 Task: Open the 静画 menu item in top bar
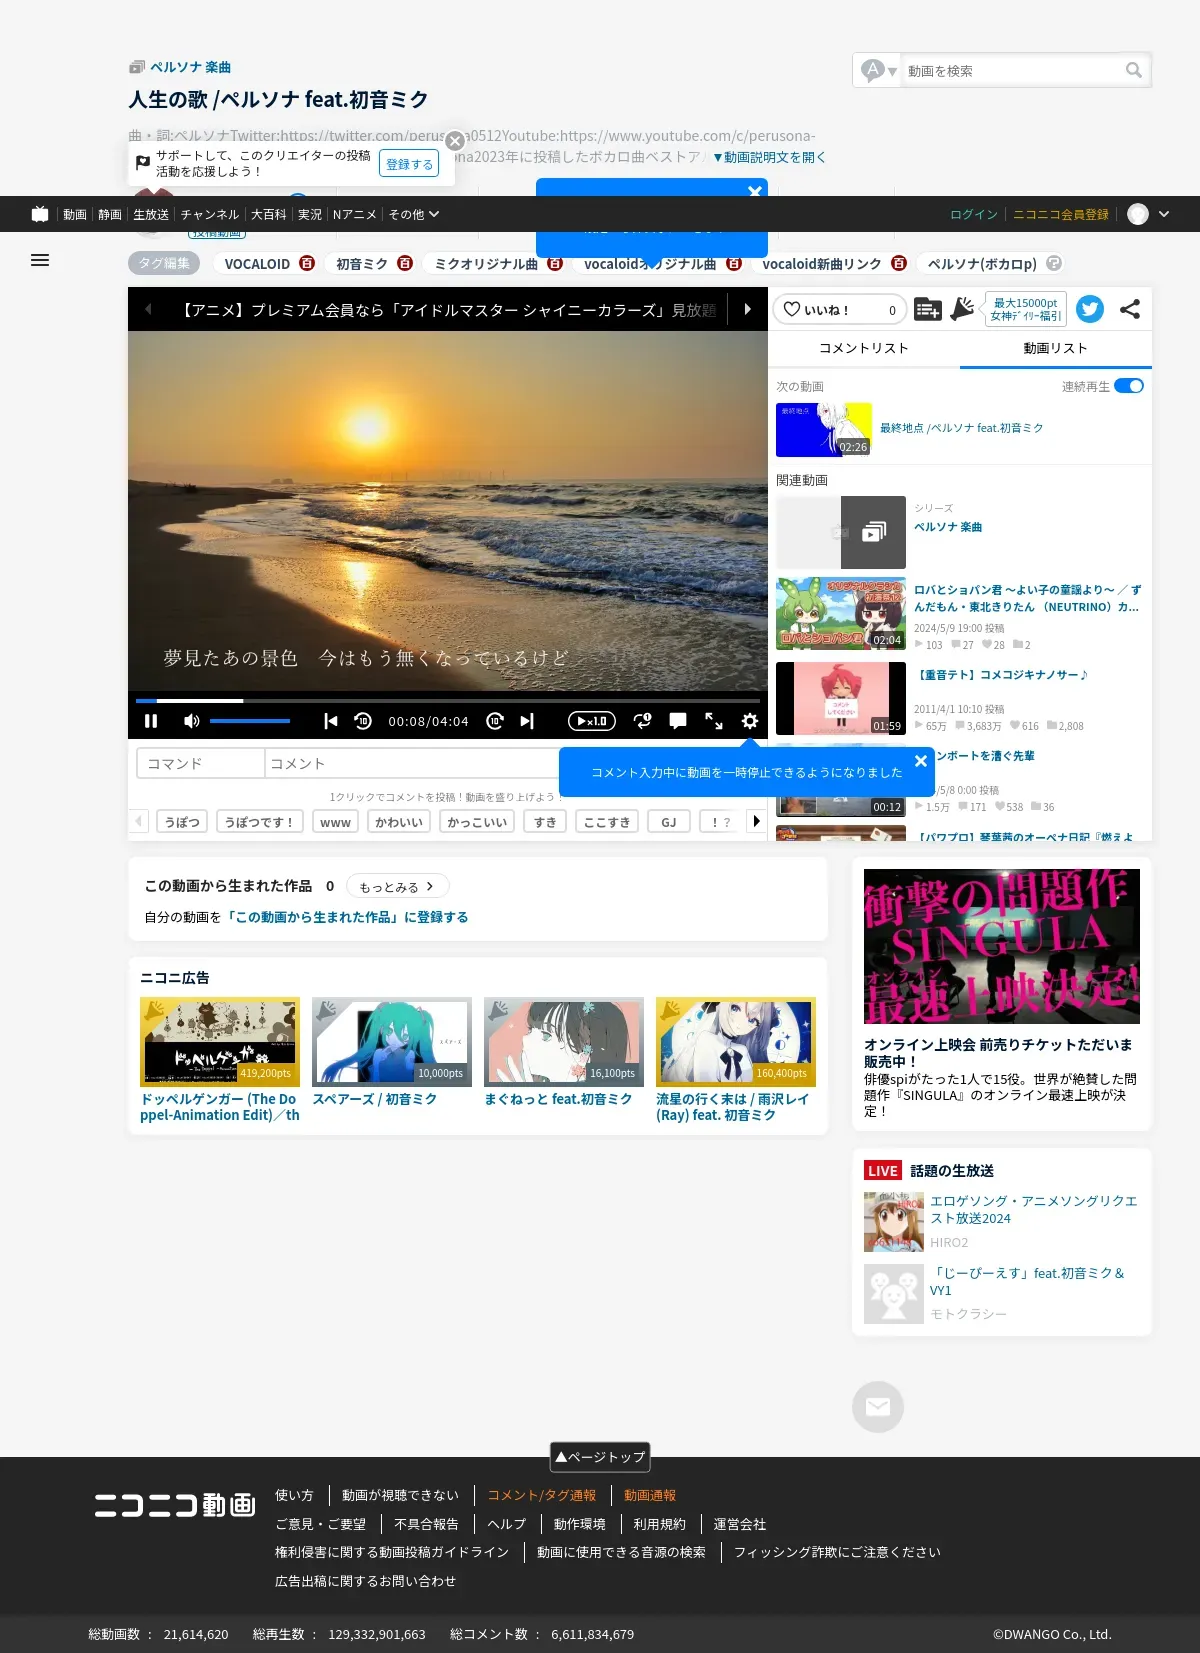110,215
